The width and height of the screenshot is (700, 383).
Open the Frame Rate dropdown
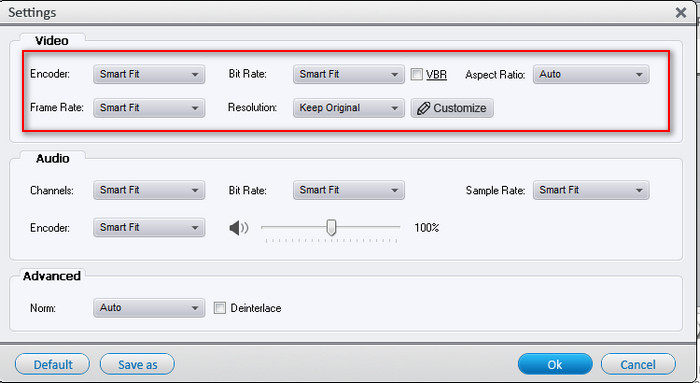(149, 108)
